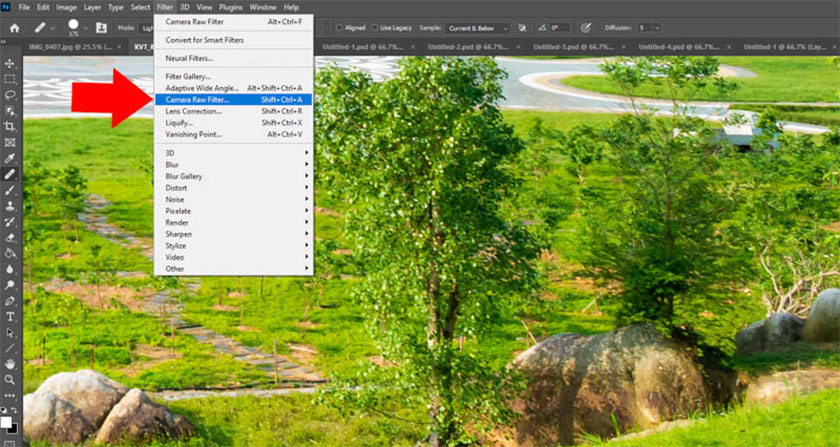Select the Rectangular Marquee tool

point(10,79)
